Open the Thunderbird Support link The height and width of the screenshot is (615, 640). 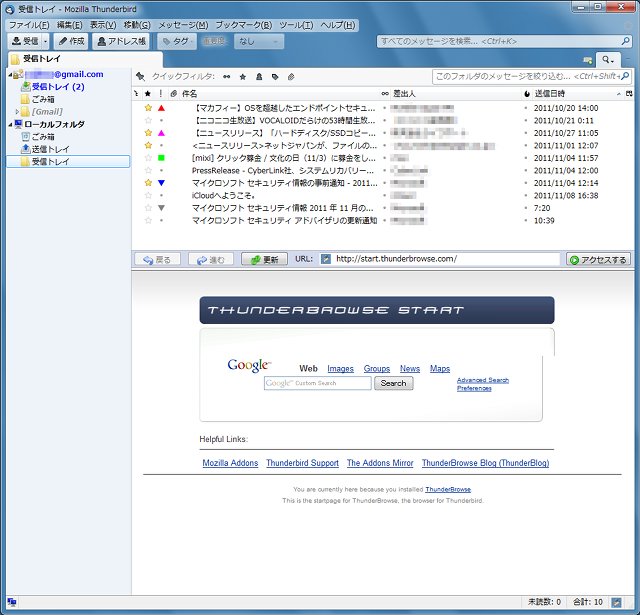(302, 463)
